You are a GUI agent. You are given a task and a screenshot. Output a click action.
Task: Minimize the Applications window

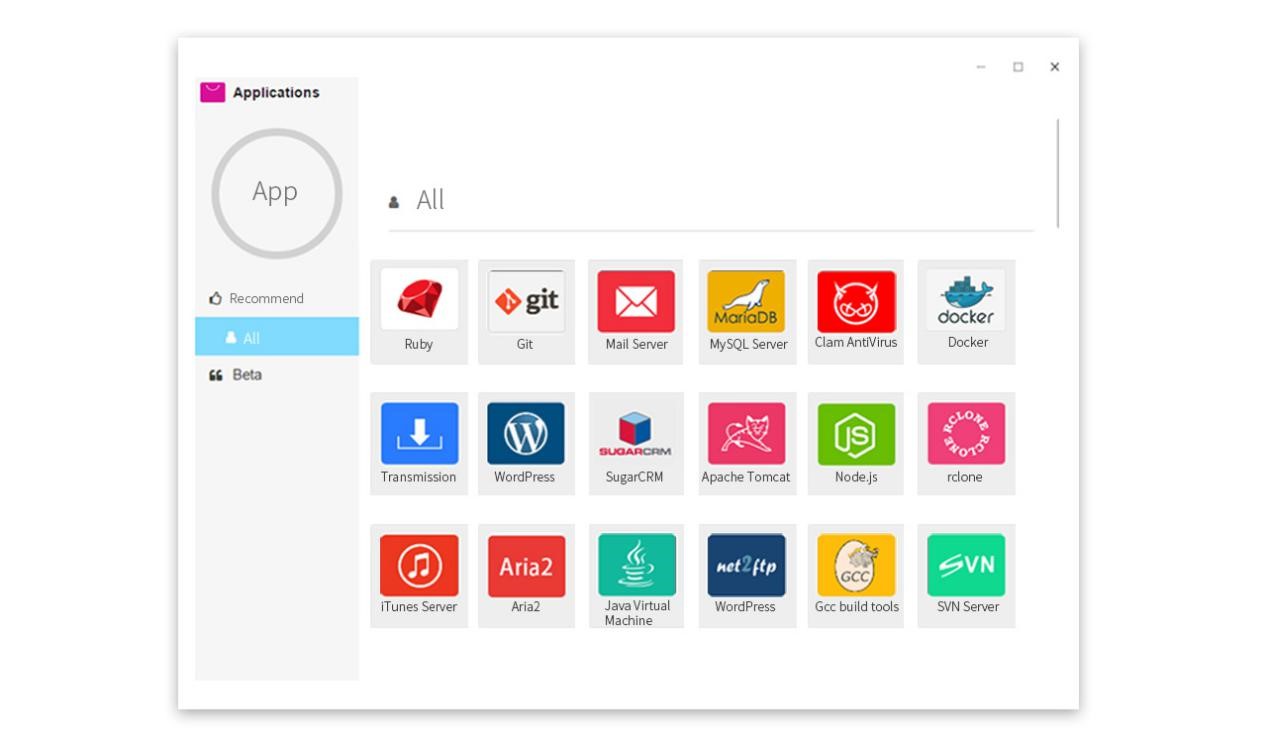click(x=981, y=67)
